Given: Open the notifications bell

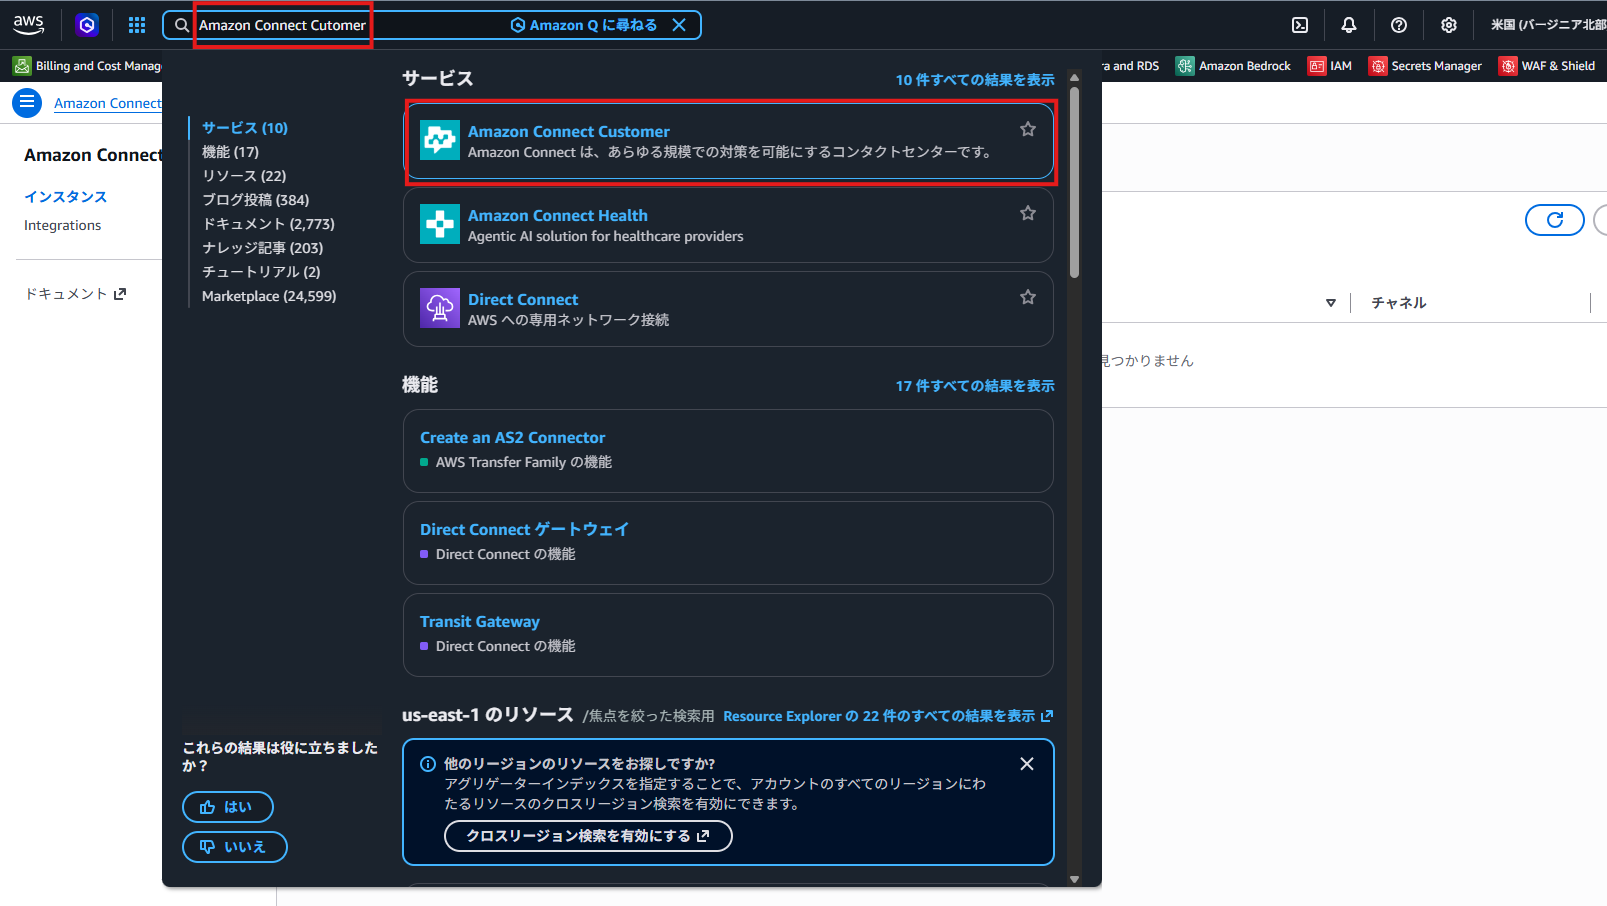Looking at the screenshot, I should click(1349, 25).
